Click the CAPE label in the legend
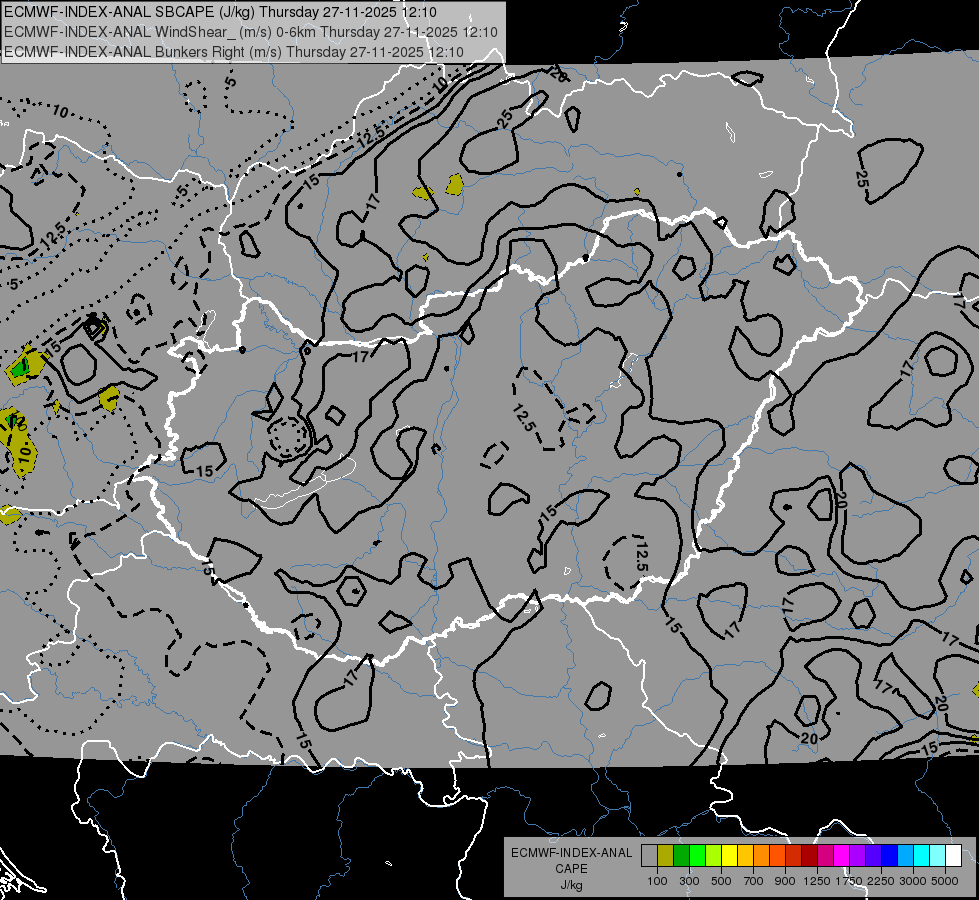 pos(571,869)
